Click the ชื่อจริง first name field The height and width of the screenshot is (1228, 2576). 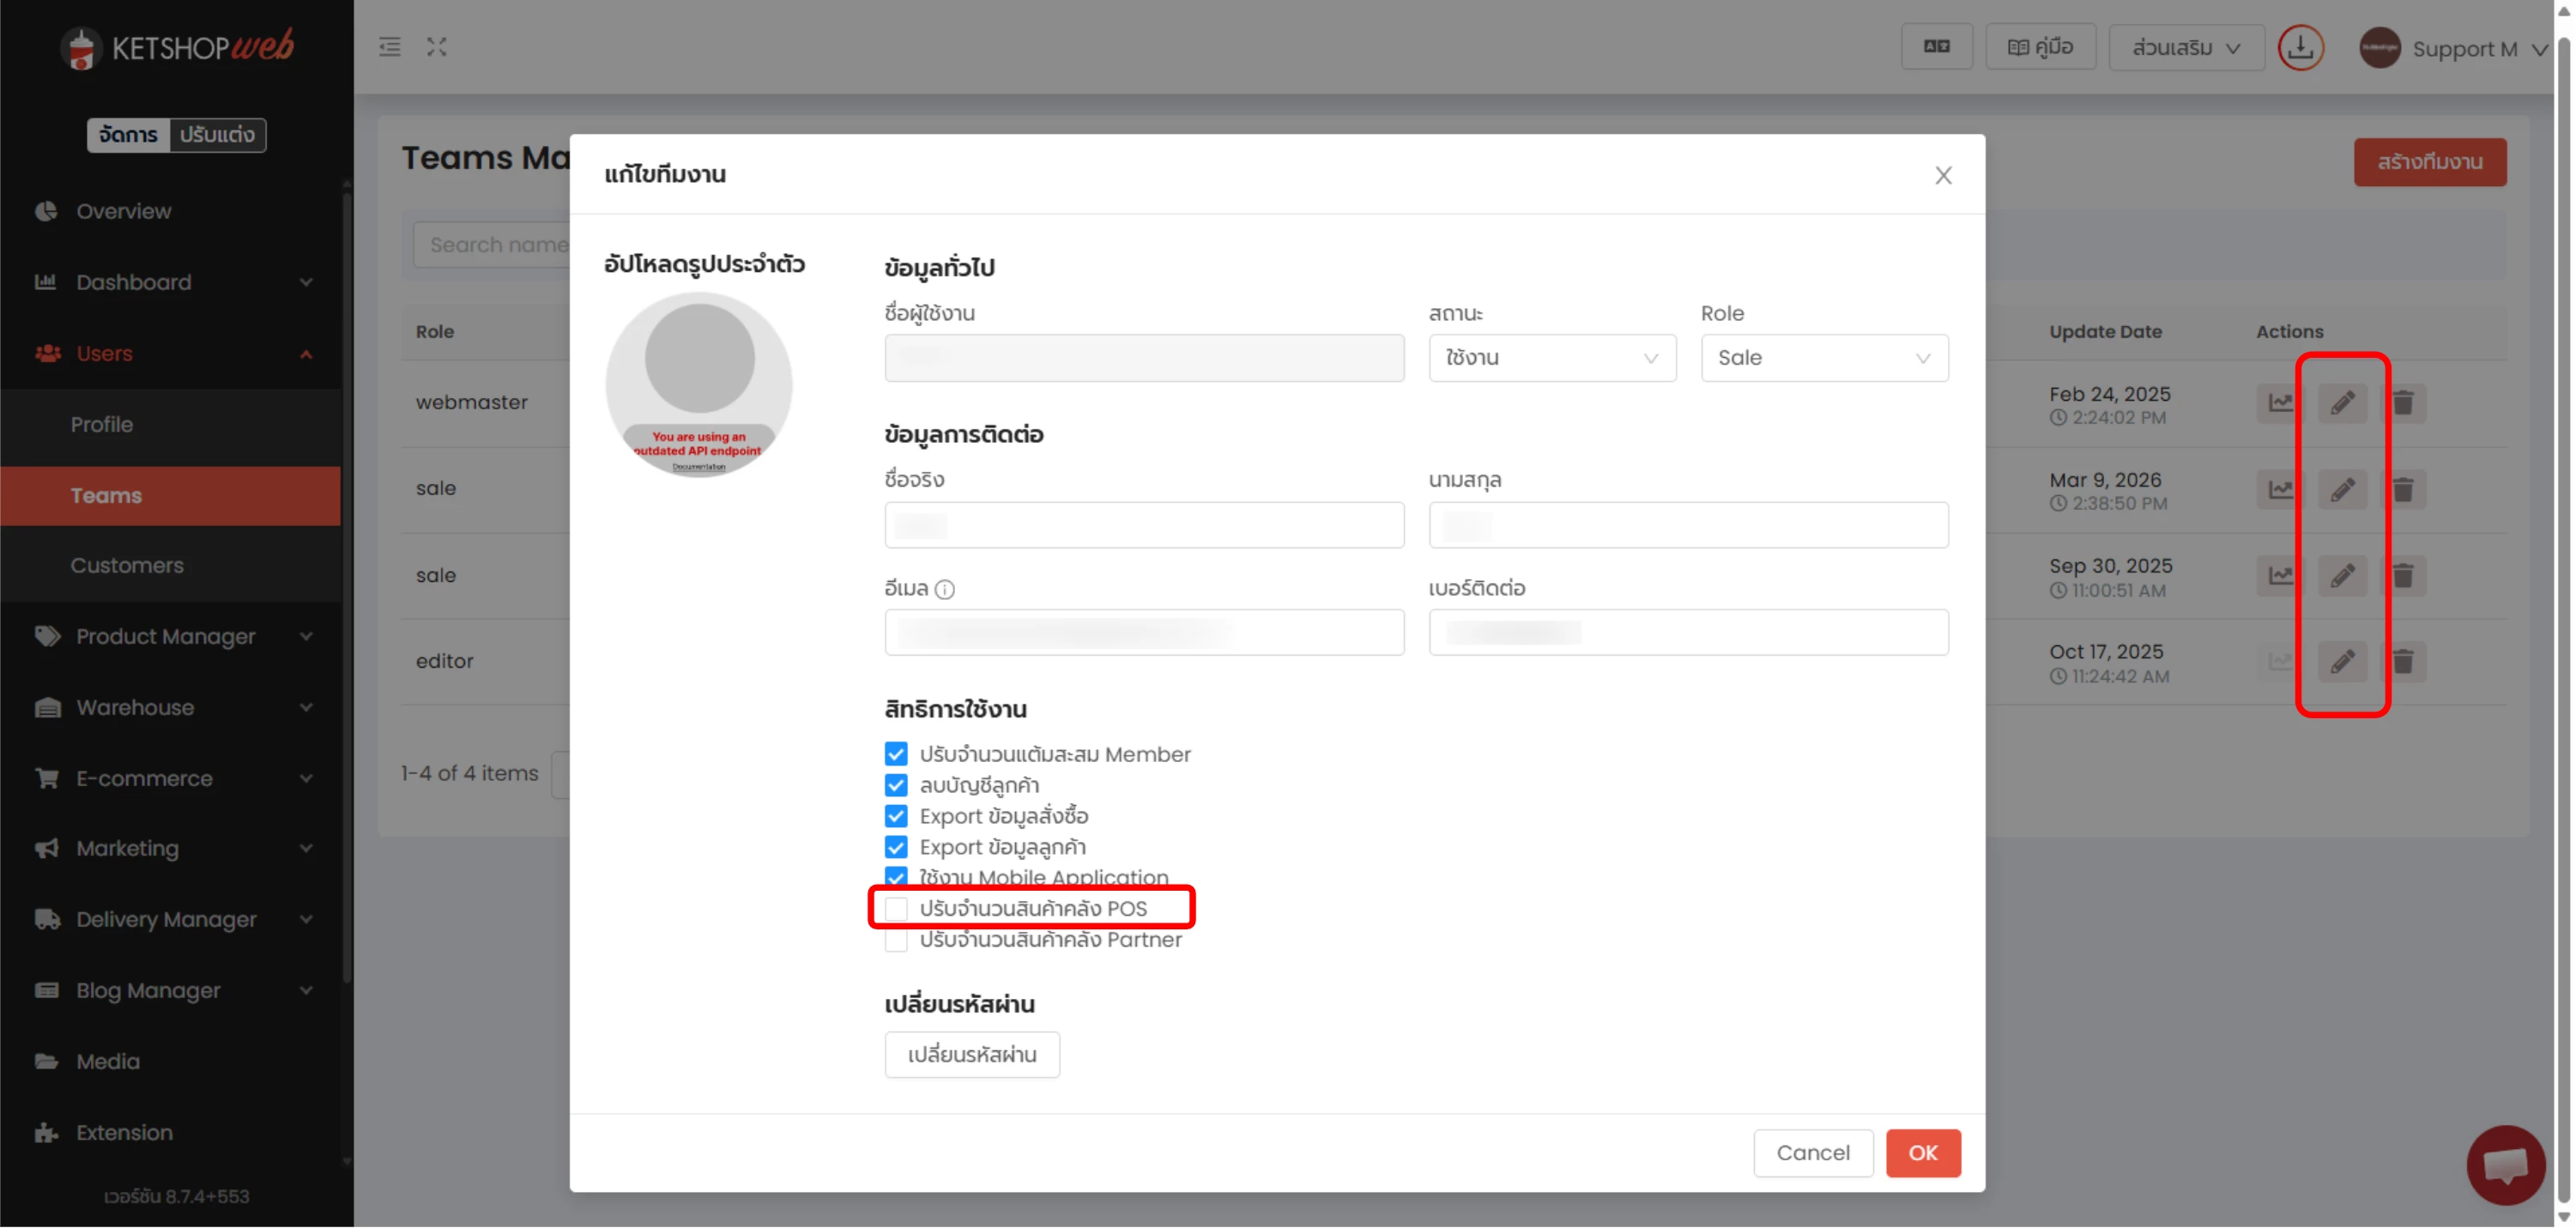[1143, 526]
